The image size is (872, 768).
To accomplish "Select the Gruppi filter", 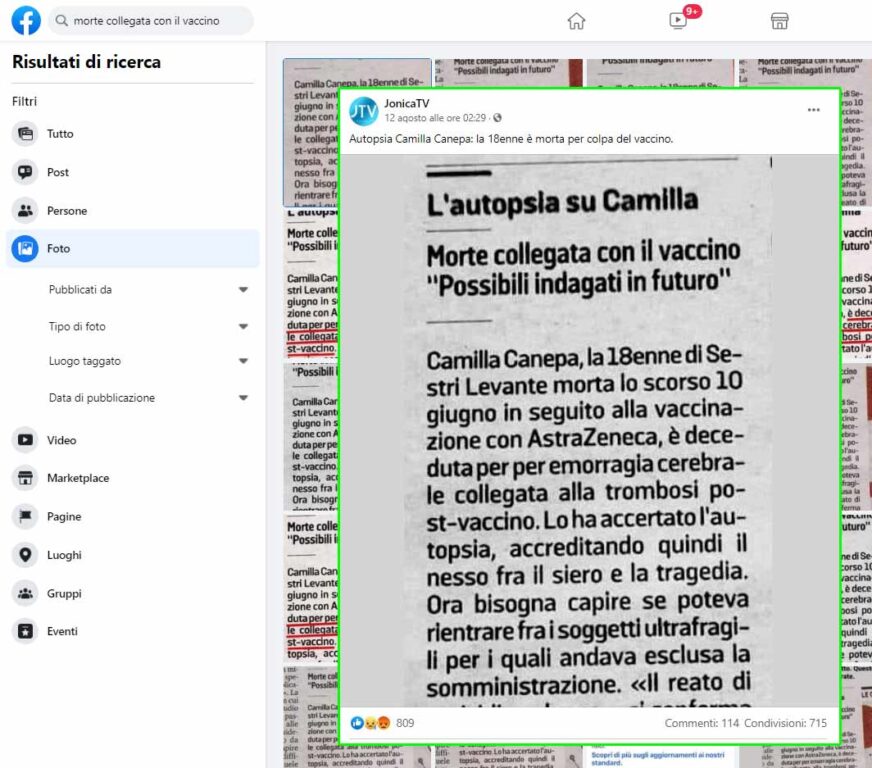I will 132,593.
